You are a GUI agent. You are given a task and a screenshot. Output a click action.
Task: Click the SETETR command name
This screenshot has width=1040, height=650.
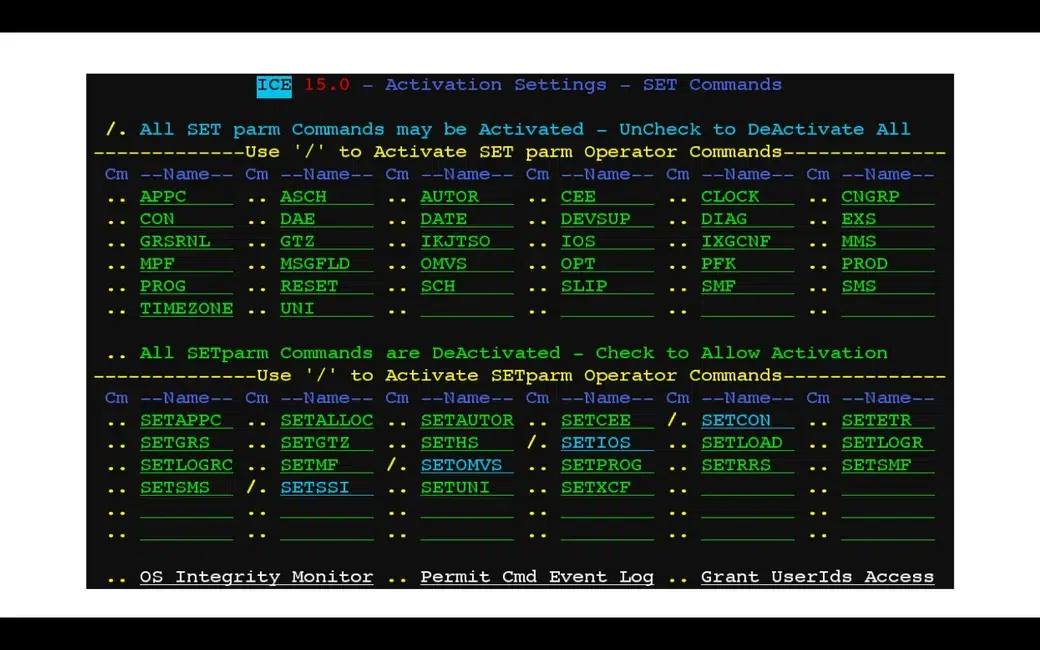[x=876, y=421]
